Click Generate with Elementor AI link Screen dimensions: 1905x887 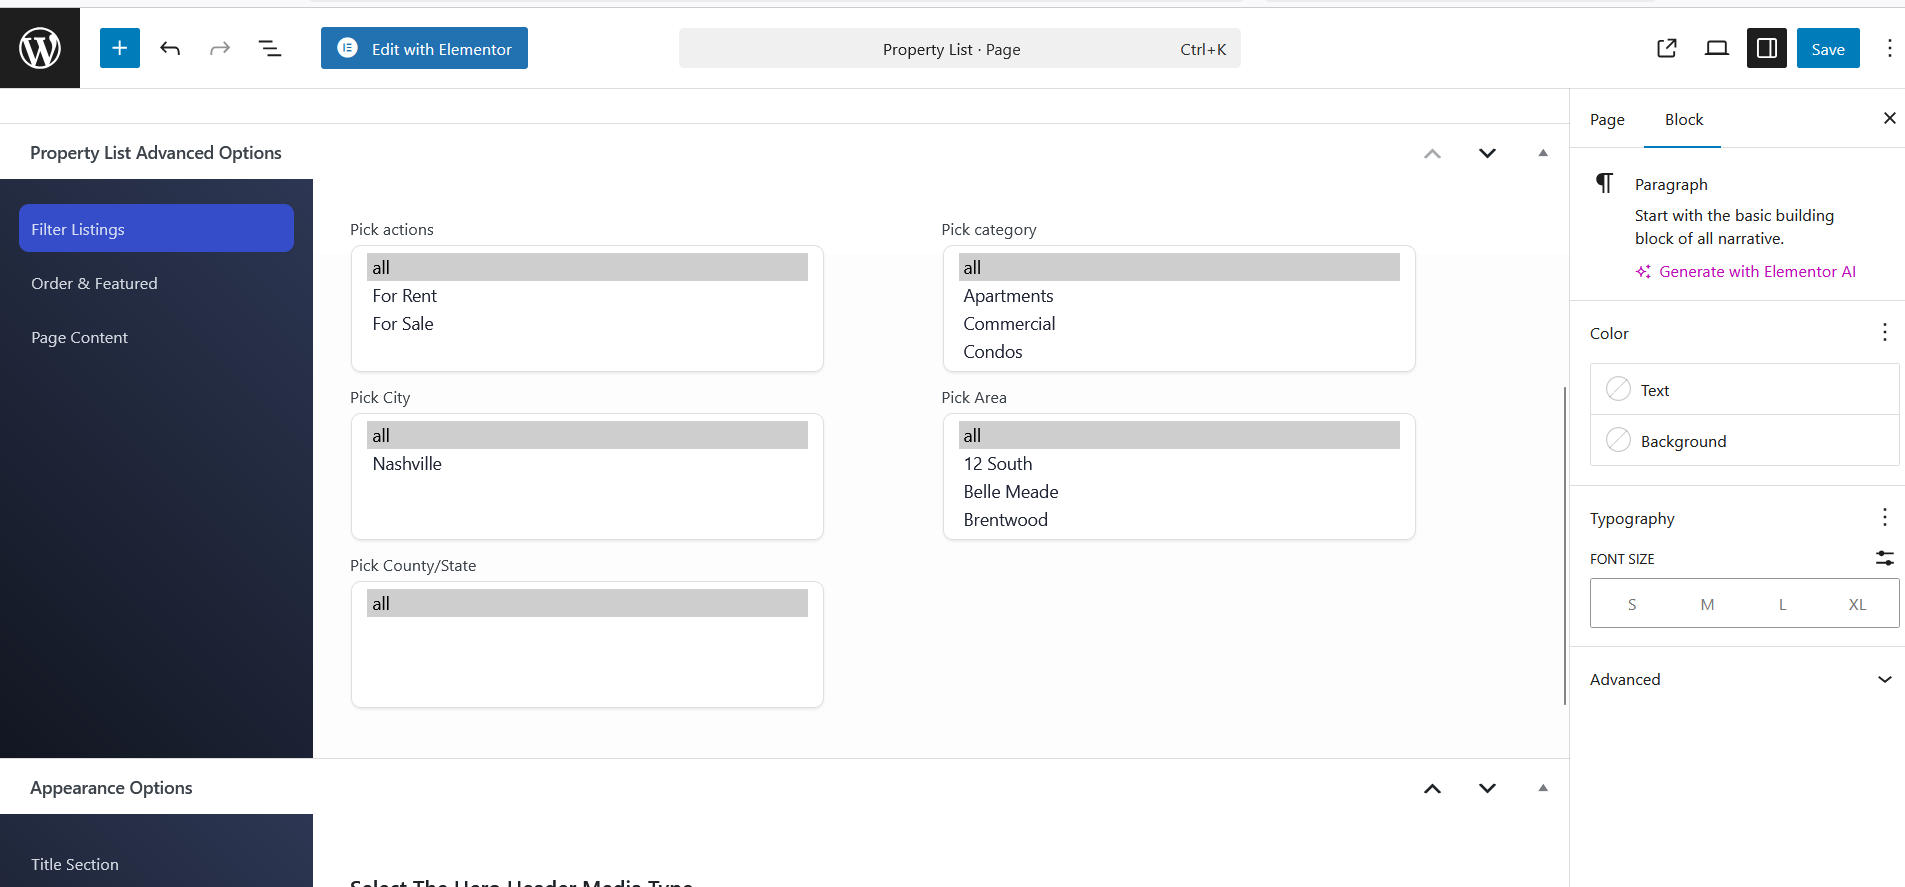click(x=1756, y=272)
